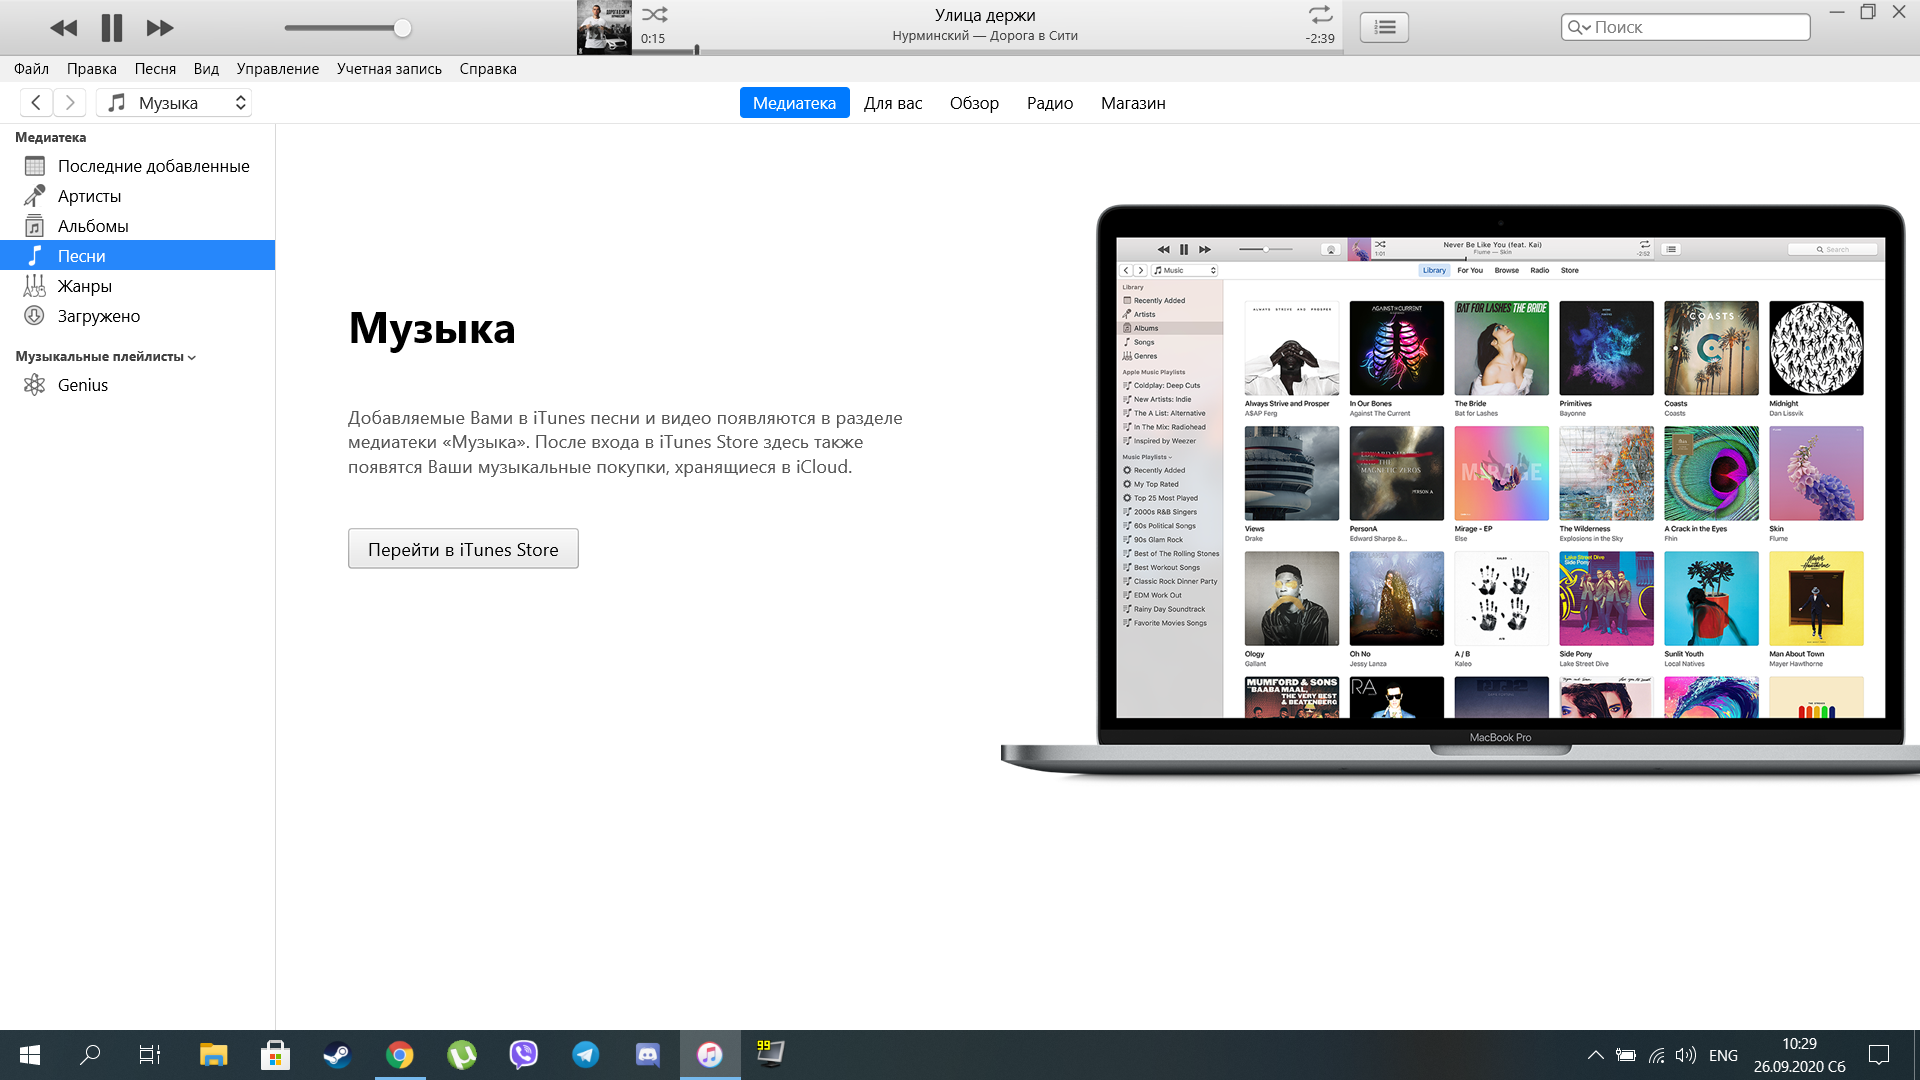Open Windows taskbar search
This screenshot has height=1080, width=1920.
(x=90, y=1055)
